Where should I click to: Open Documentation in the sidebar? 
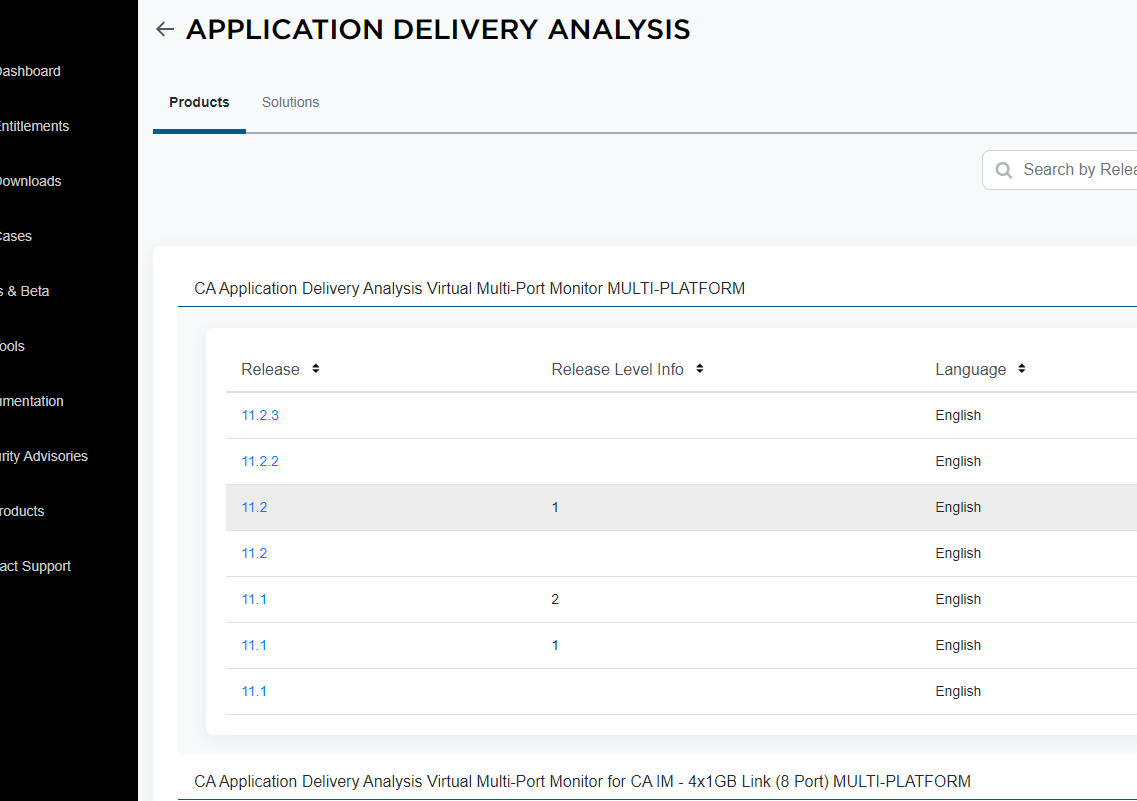[x=32, y=401]
